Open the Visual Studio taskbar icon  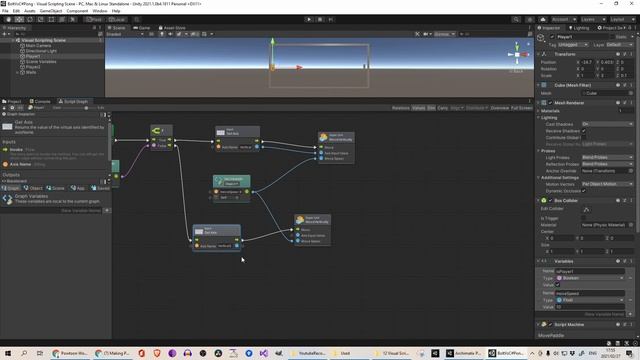point(264,353)
